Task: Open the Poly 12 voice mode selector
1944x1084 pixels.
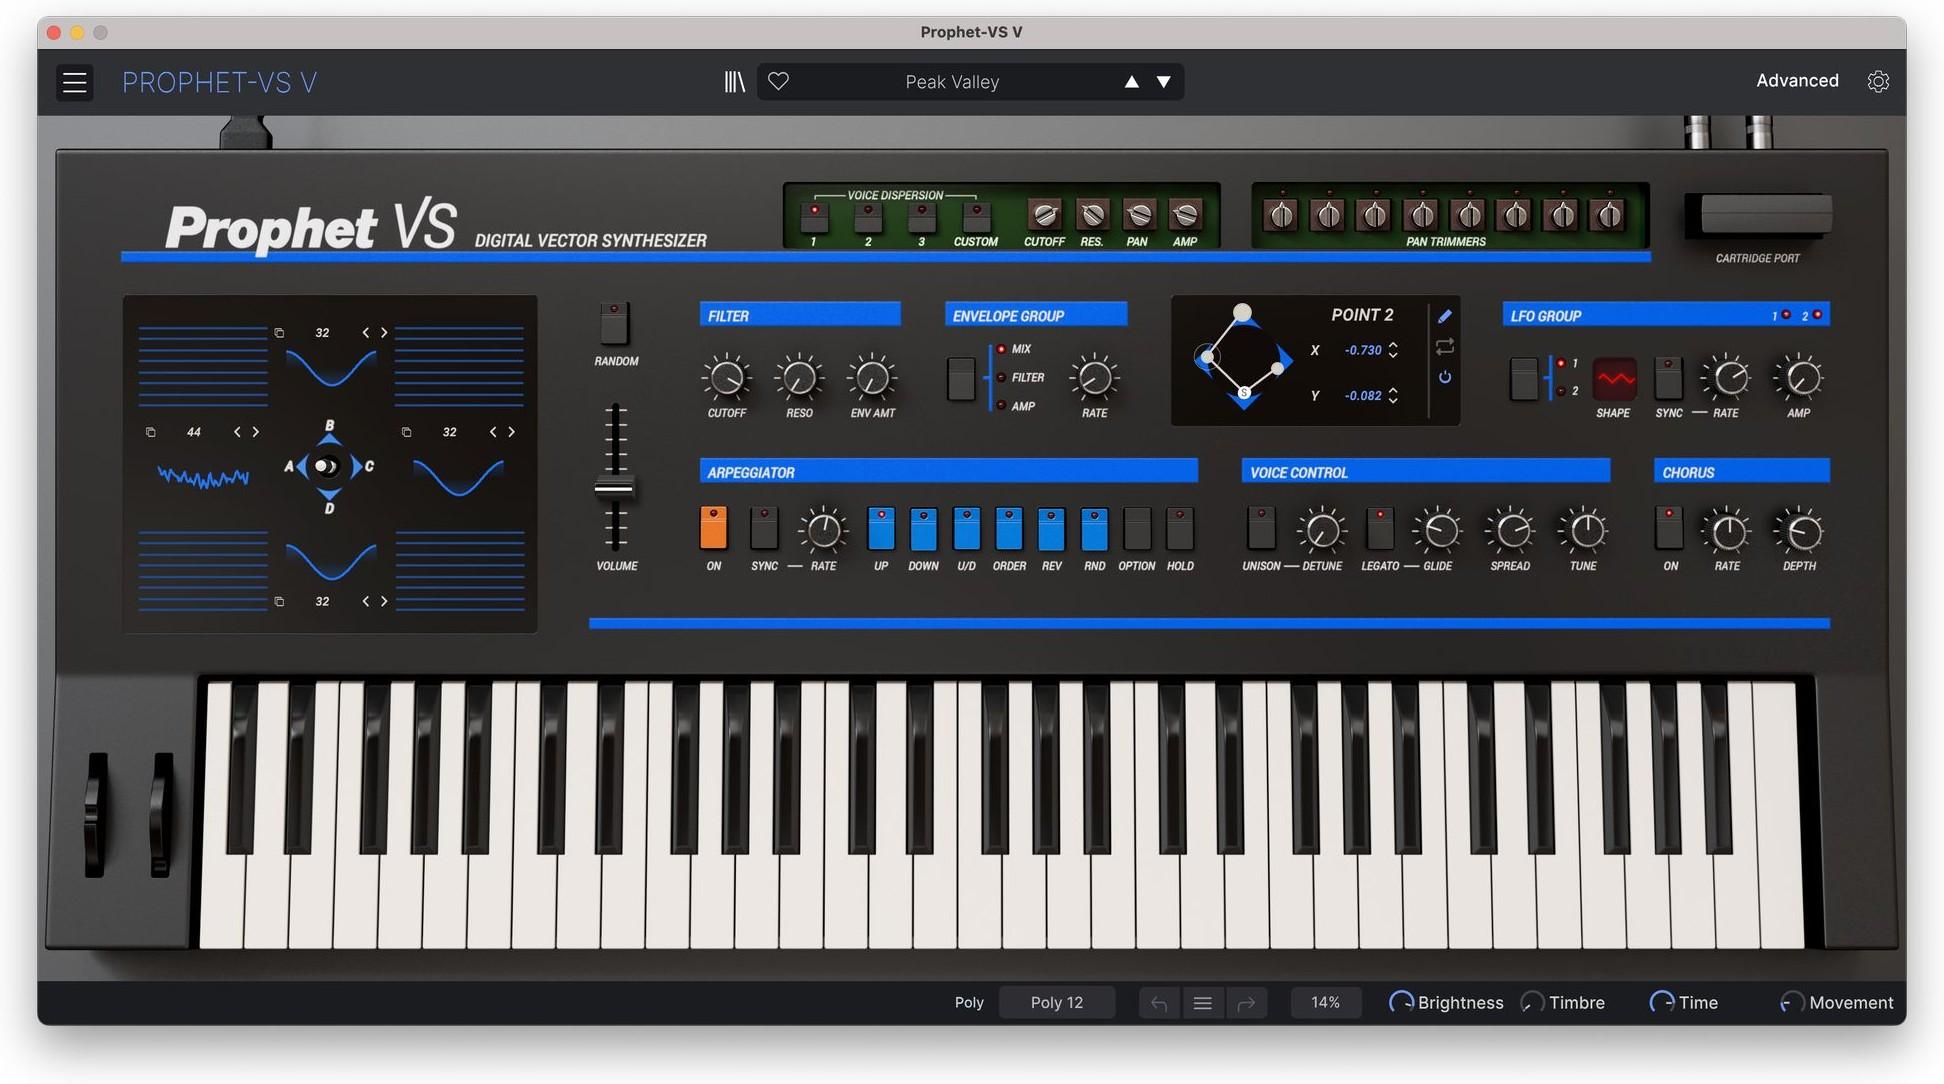Action: point(1057,1002)
